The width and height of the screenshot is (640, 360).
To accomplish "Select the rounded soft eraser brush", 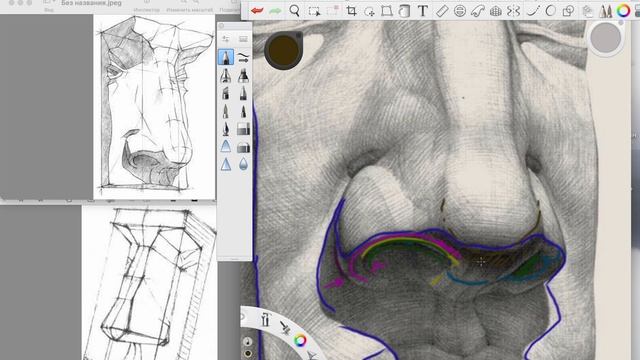I will pos(243,147).
